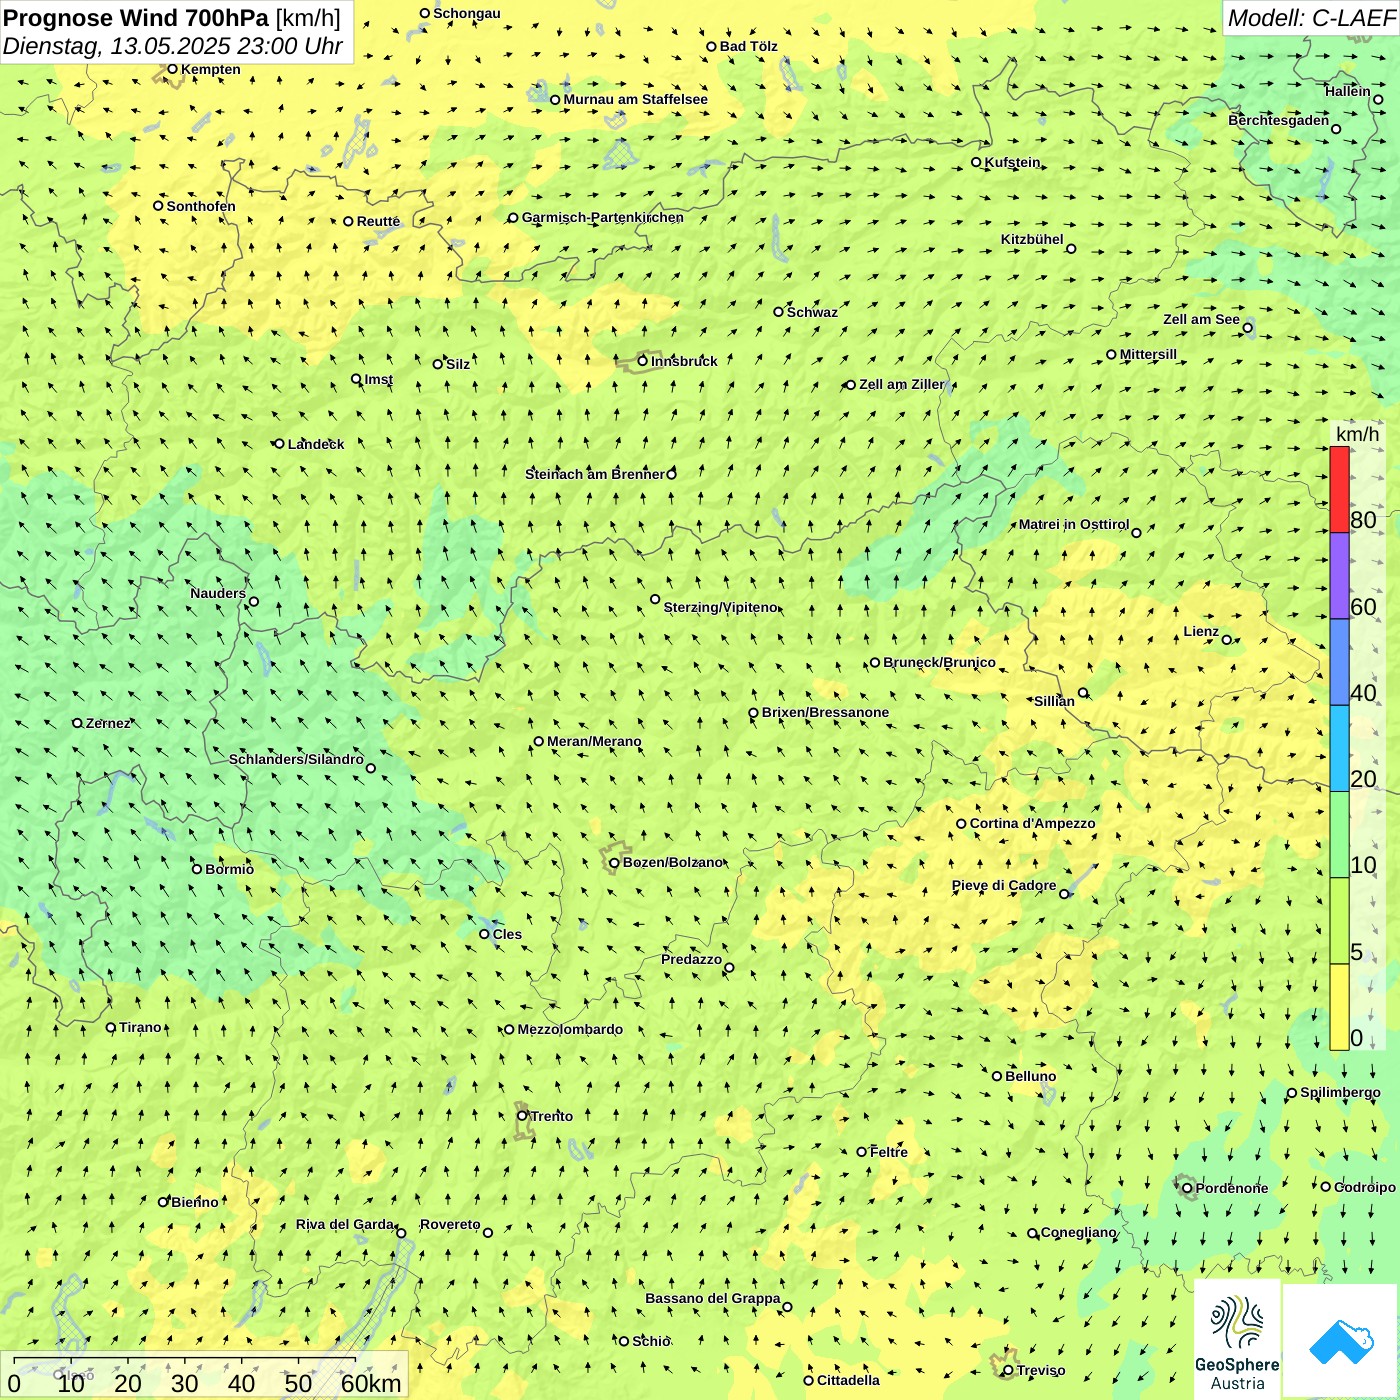Select the Bassano del Grappa label
1400x1400 pixels.
[x=713, y=1298]
